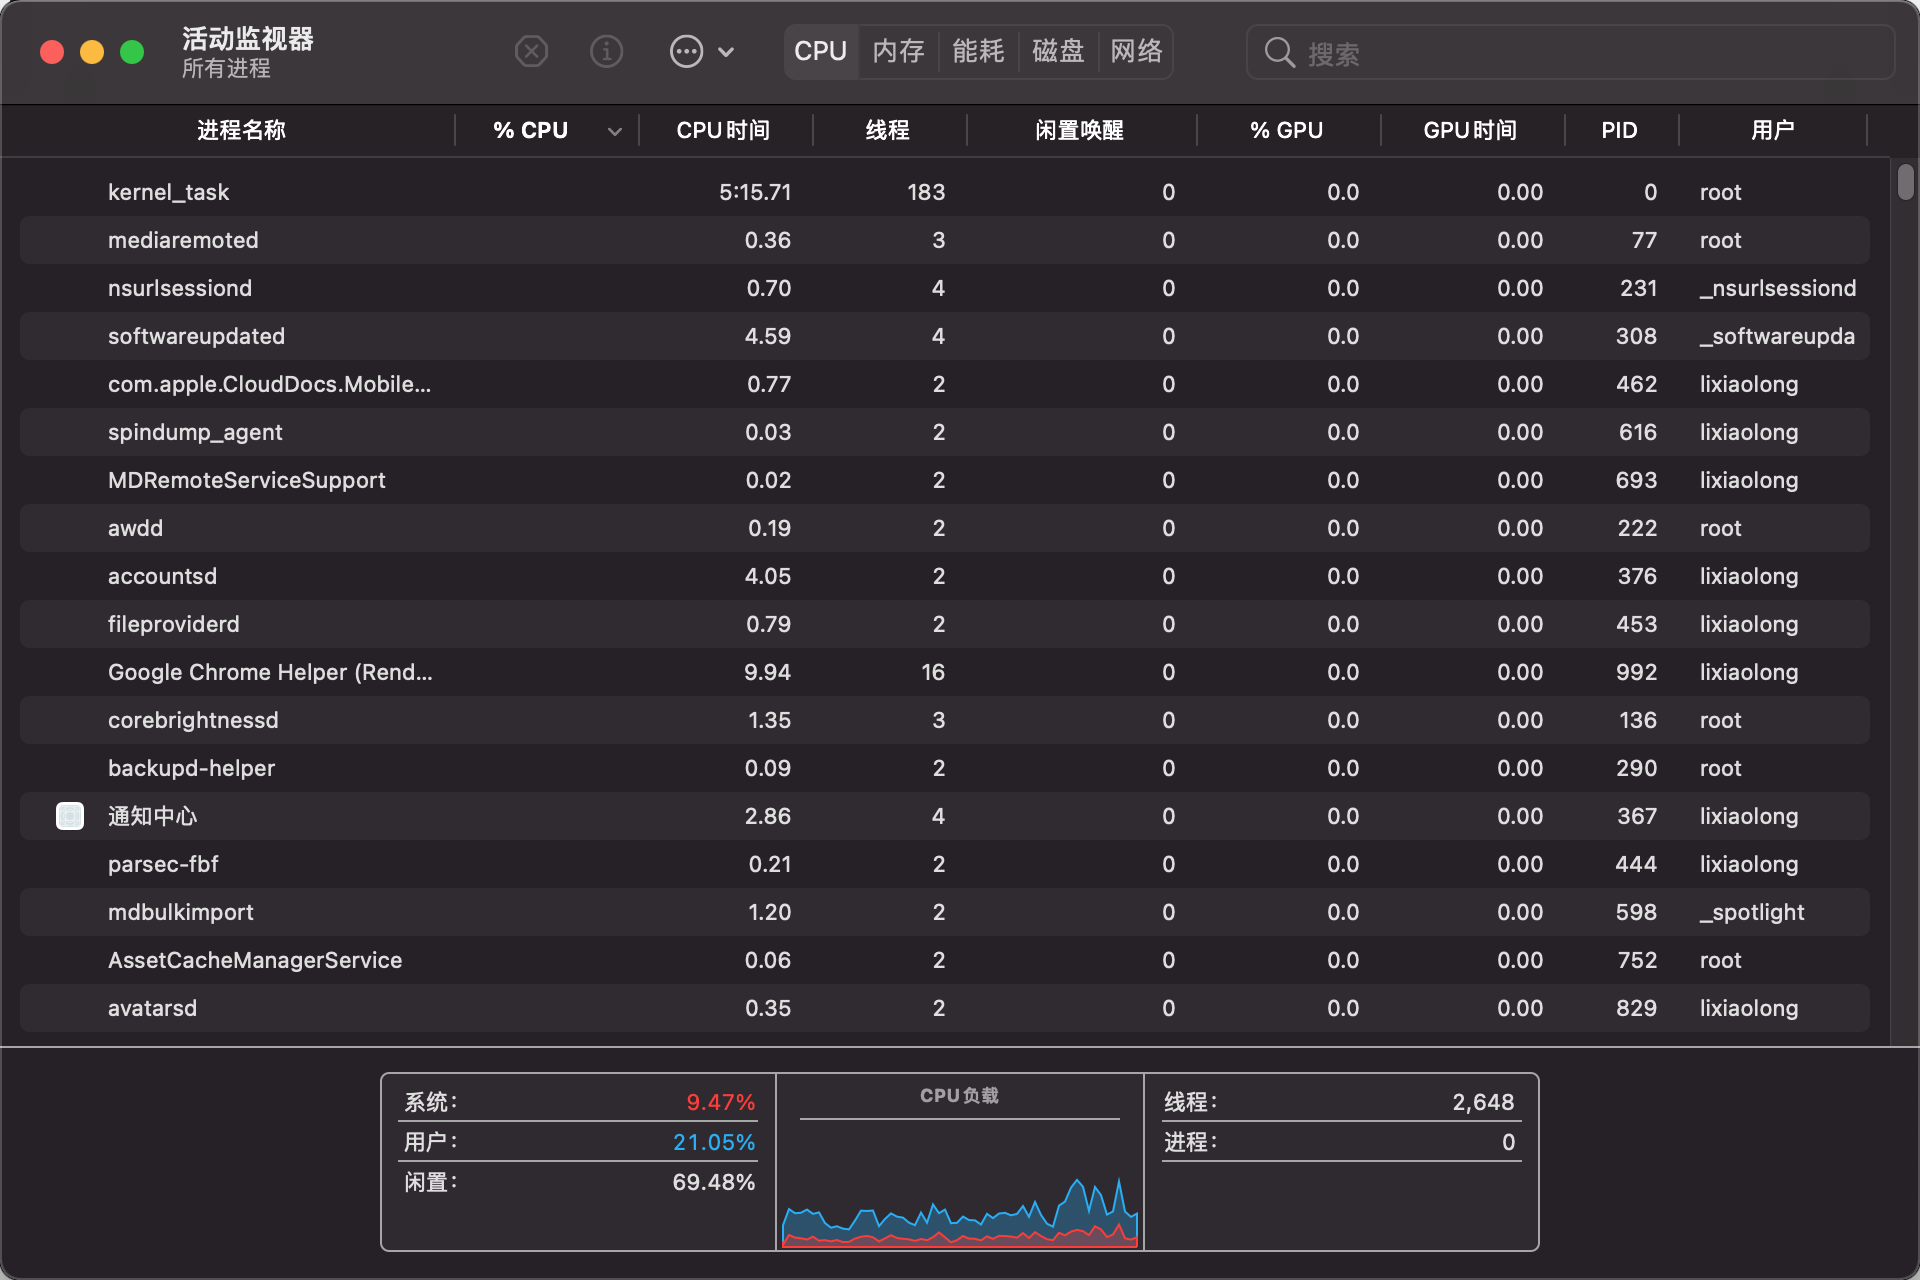Open the 磁盘 tab
Image resolution: width=1920 pixels, height=1280 pixels.
coord(1058,51)
